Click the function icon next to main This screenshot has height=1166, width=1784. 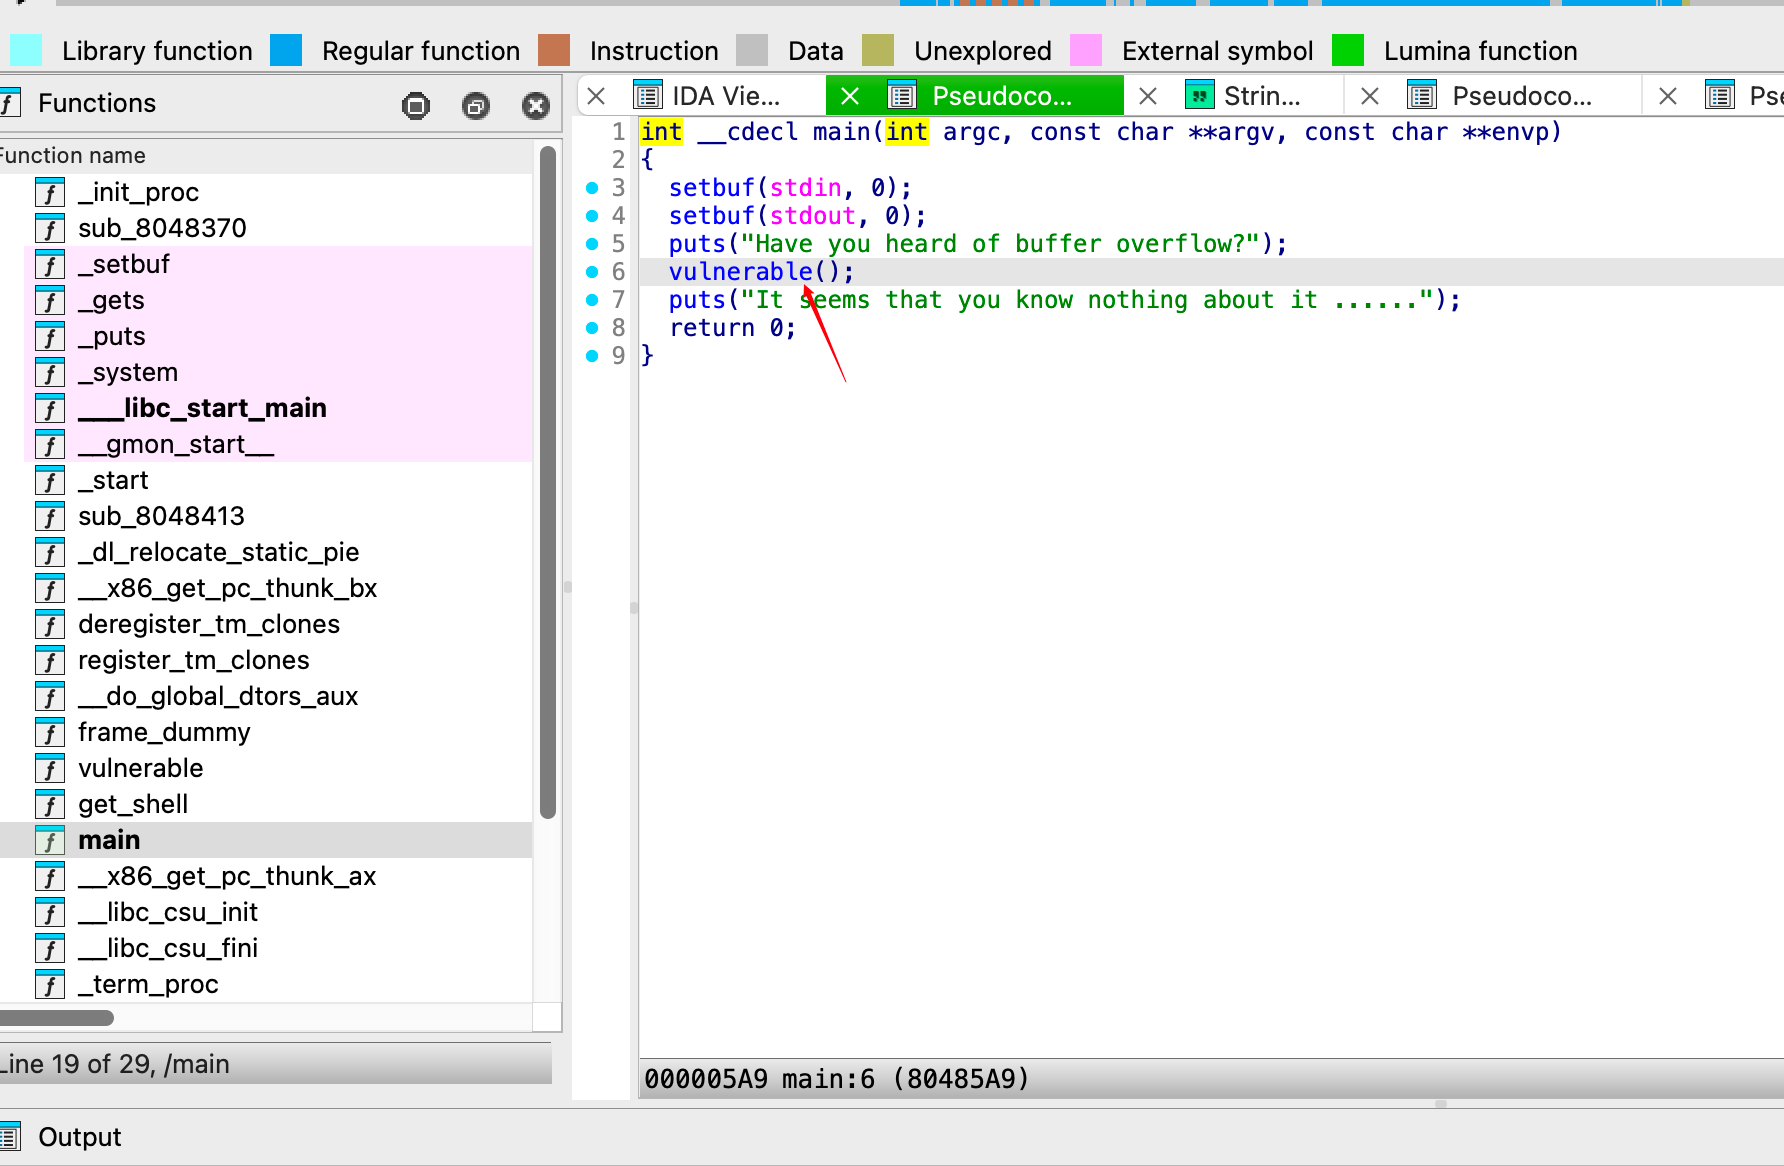(50, 840)
